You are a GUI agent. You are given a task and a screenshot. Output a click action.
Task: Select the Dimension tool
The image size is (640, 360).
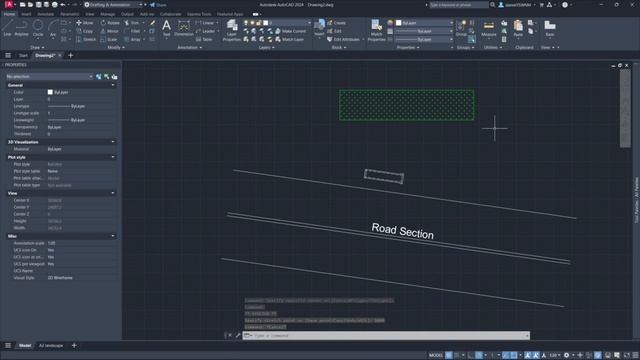[184, 28]
